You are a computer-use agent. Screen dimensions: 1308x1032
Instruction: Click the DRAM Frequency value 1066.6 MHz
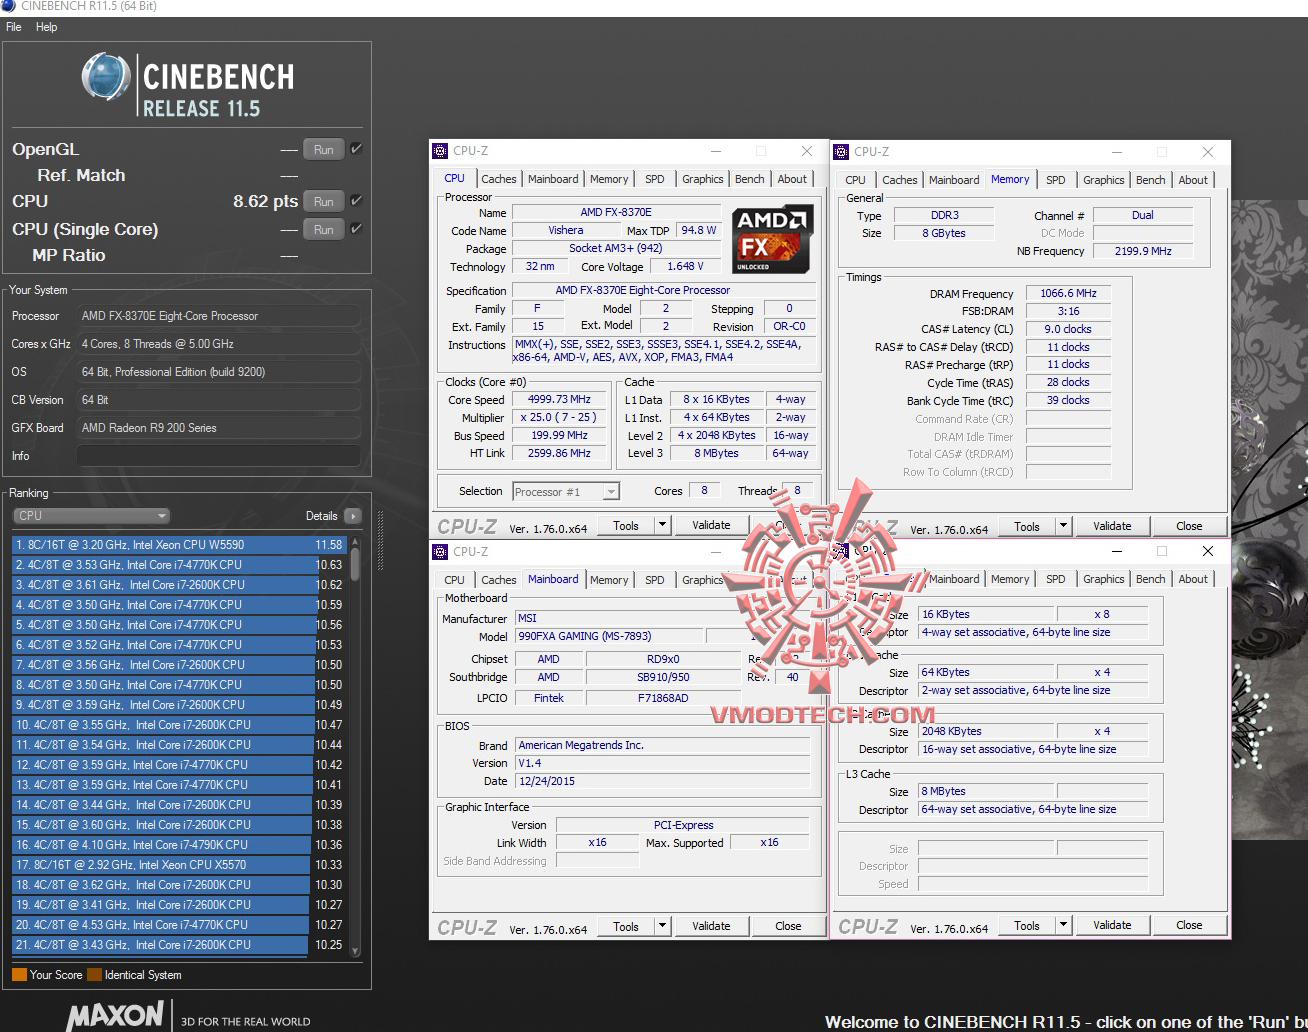click(1068, 294)
